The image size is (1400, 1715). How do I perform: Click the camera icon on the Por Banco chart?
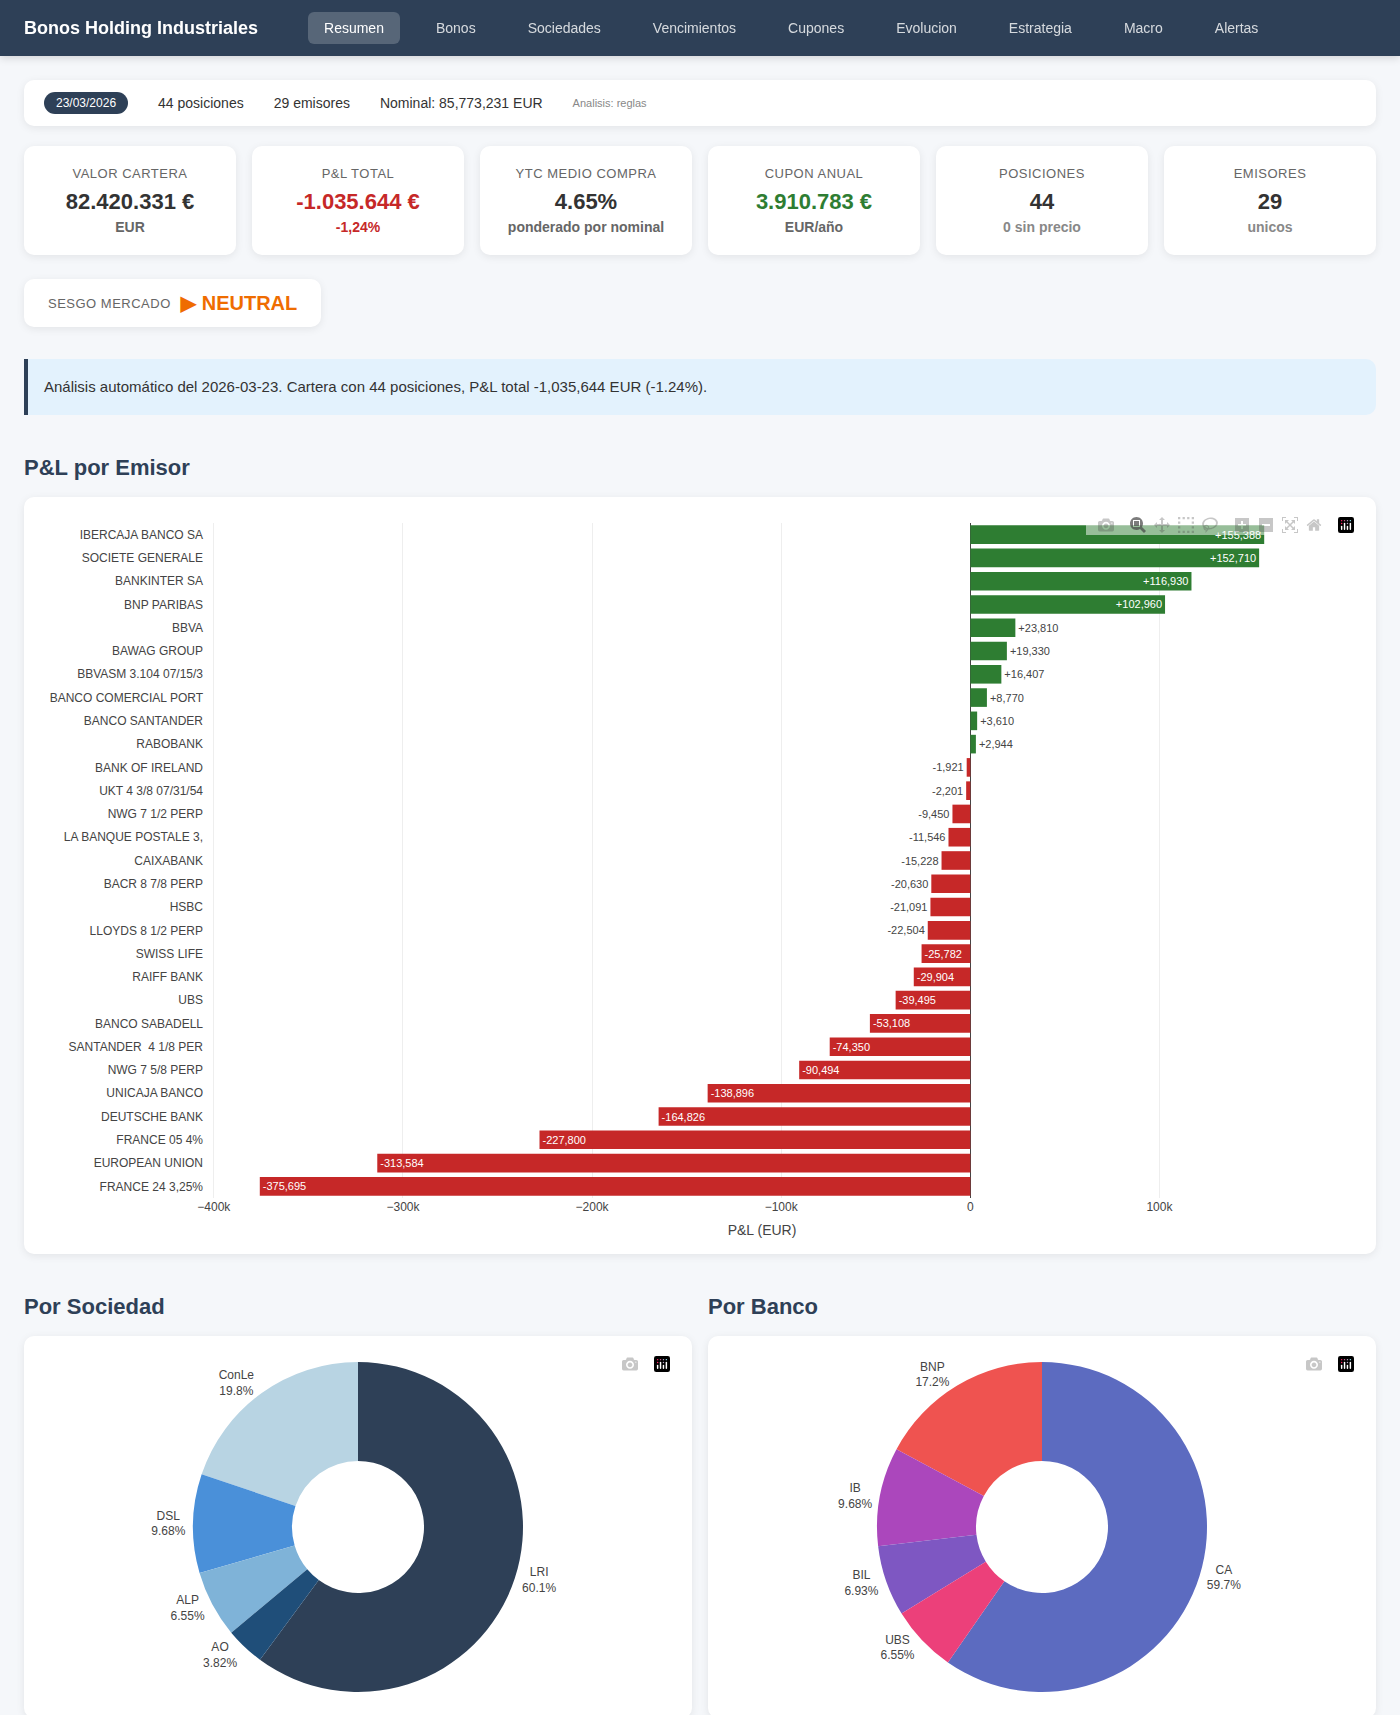click(x=1314, y=1364)
